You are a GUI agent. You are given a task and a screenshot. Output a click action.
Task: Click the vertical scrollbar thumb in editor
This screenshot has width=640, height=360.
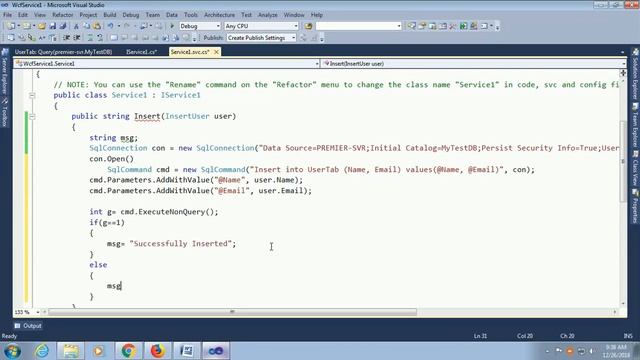point(623,161)
